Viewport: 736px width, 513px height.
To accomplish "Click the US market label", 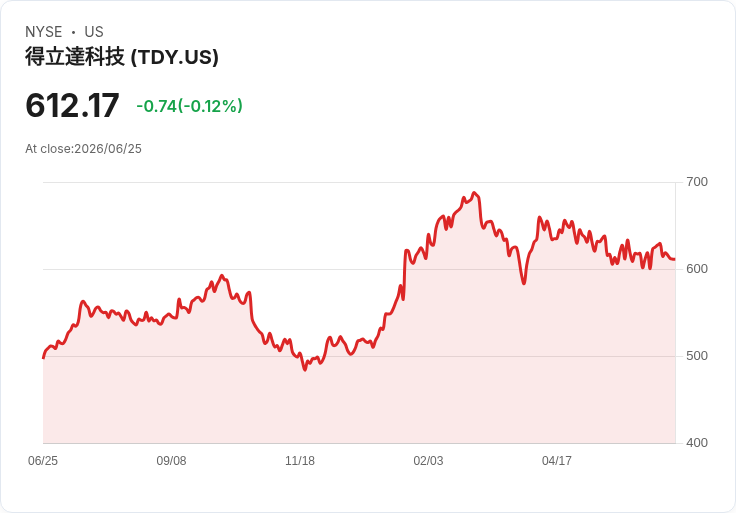I will tap(94, 32).
